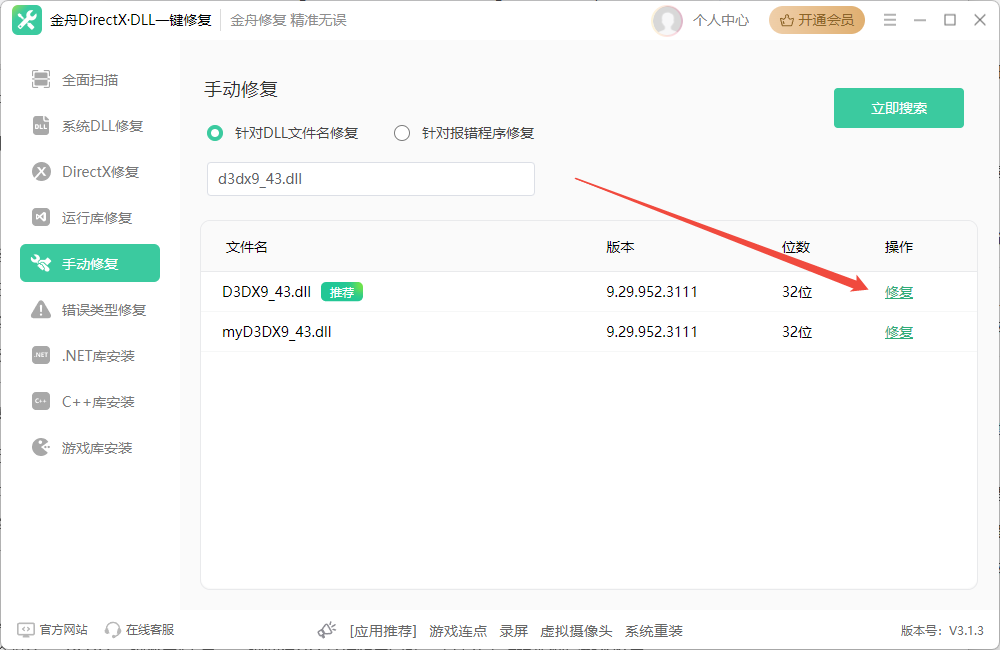Click myD3DX9_43.dll file name
This screenshot has width=1000, height=650.
[277, 332]
